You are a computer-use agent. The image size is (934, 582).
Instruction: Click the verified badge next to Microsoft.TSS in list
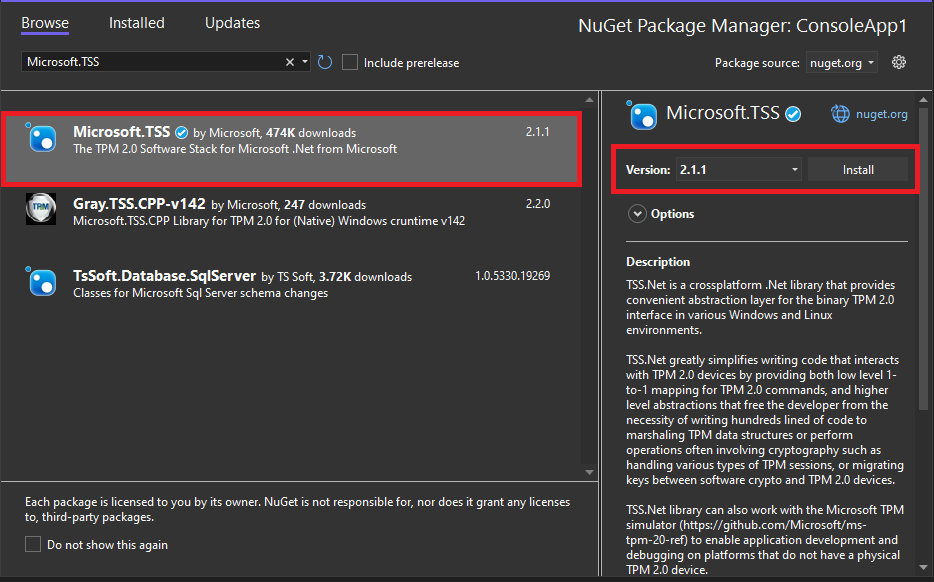[x=182, y=132]
